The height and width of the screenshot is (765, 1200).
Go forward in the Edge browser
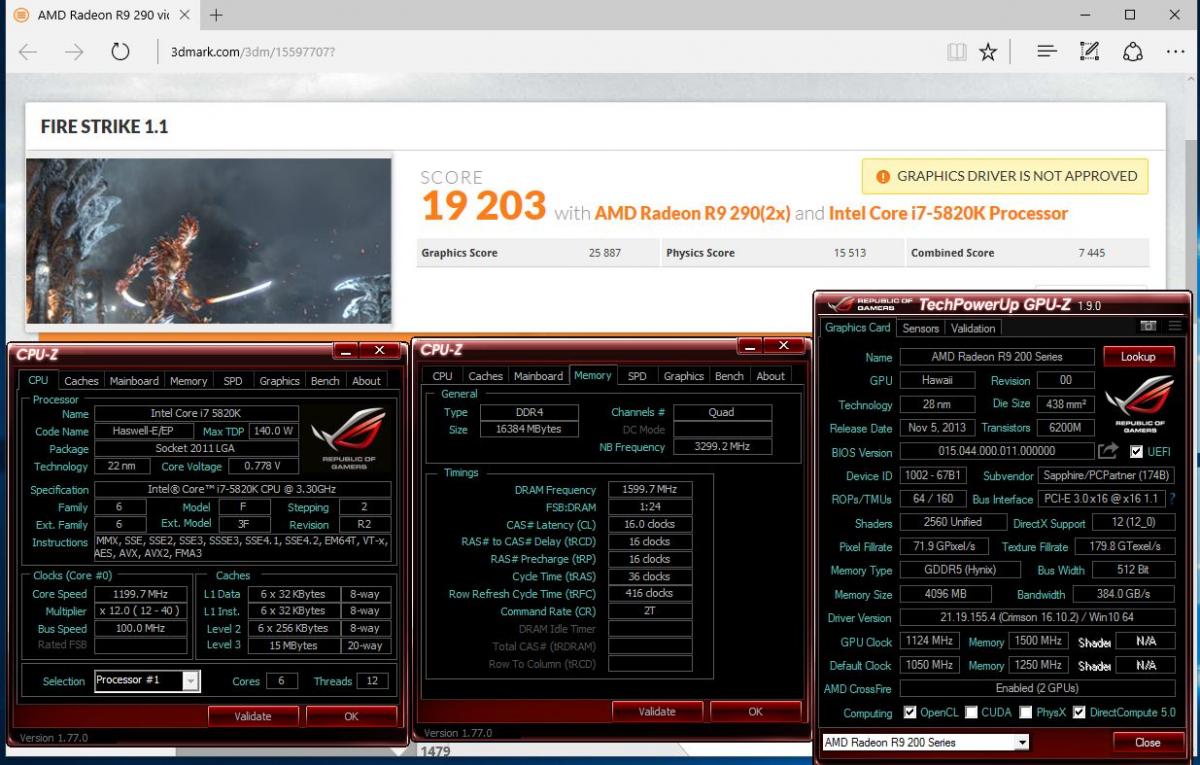click(x=74, y=52)
